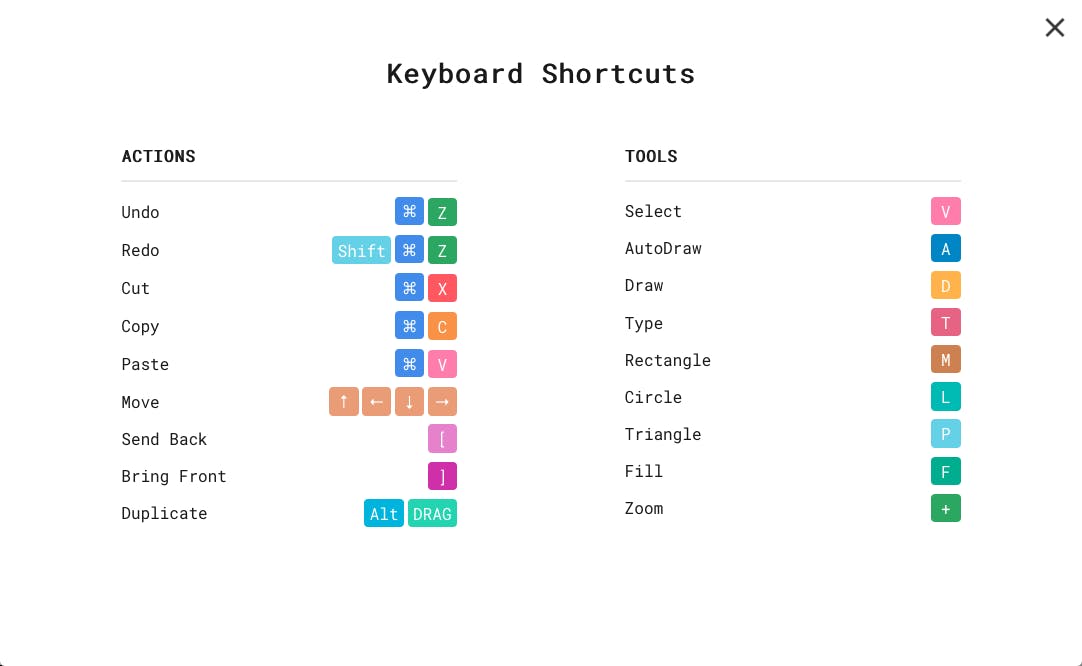Click the up arrow key for Move
The width and height of the screenshot is (1082, 666).
pos(343,402)
